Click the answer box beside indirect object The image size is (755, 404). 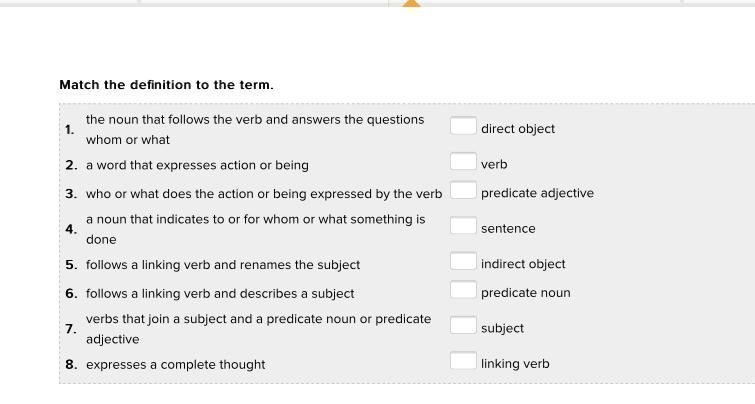463,261
